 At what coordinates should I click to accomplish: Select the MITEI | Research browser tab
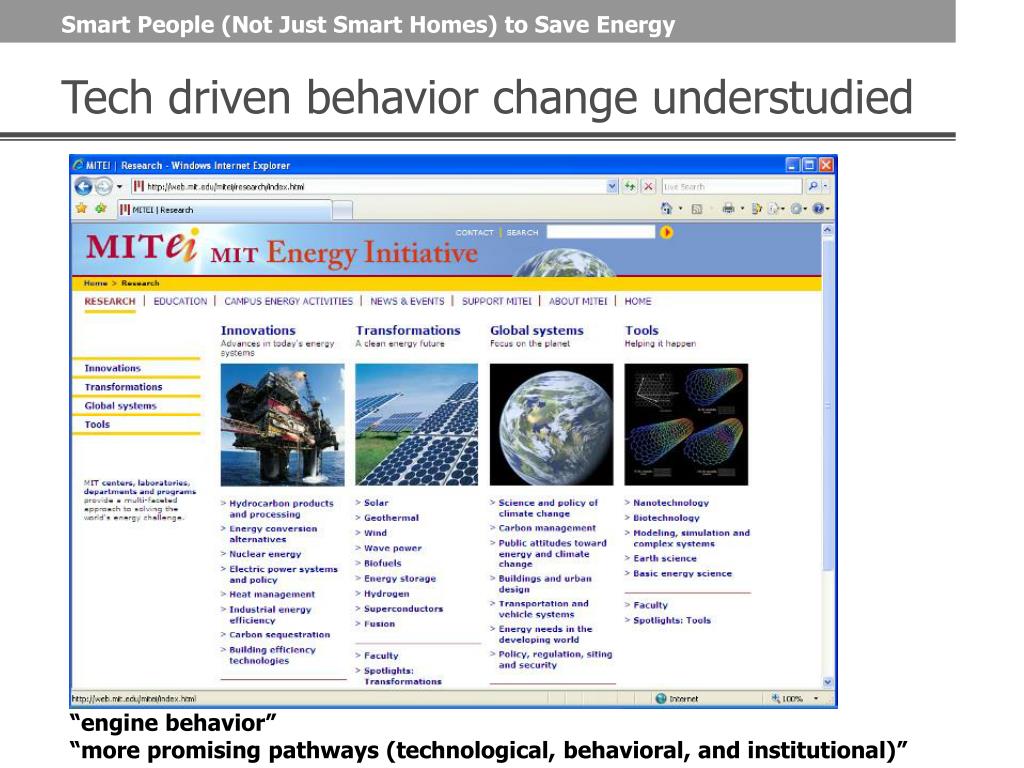(225, 210)
